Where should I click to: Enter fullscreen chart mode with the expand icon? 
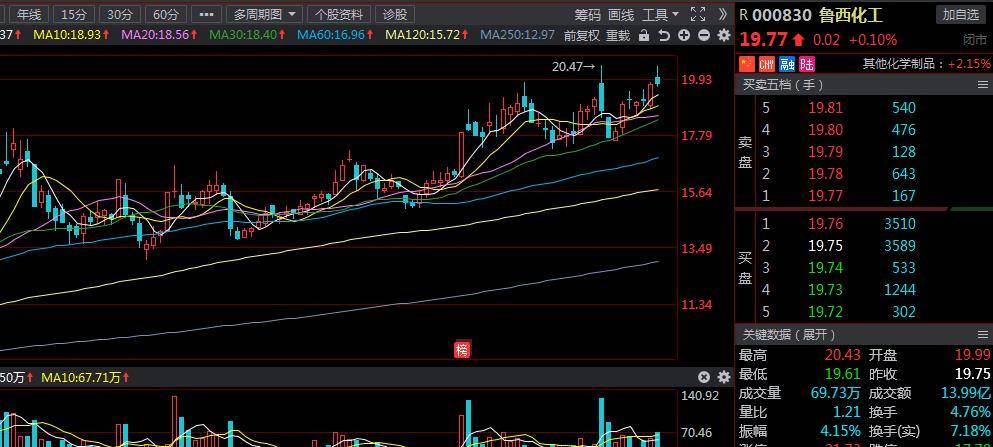click(697, 14)
